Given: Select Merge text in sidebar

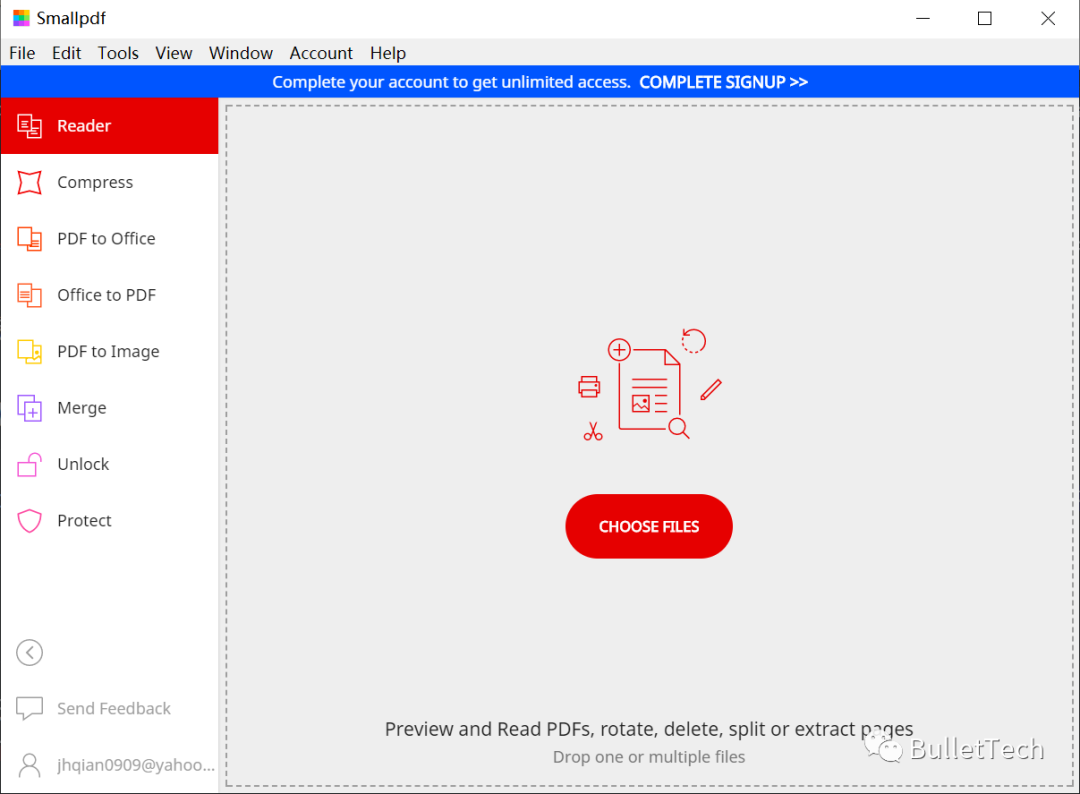Looking at the screenshot, I should [82, 408].
